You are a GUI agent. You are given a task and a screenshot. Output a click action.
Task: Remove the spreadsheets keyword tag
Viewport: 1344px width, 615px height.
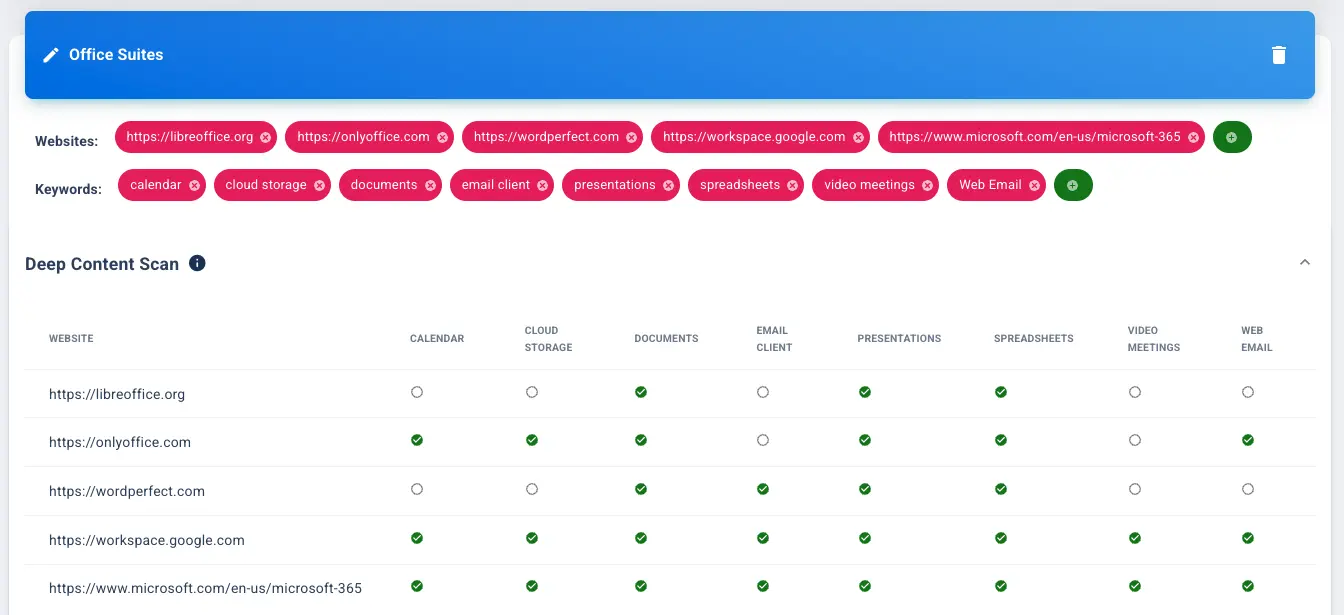(x=792, y=185)
